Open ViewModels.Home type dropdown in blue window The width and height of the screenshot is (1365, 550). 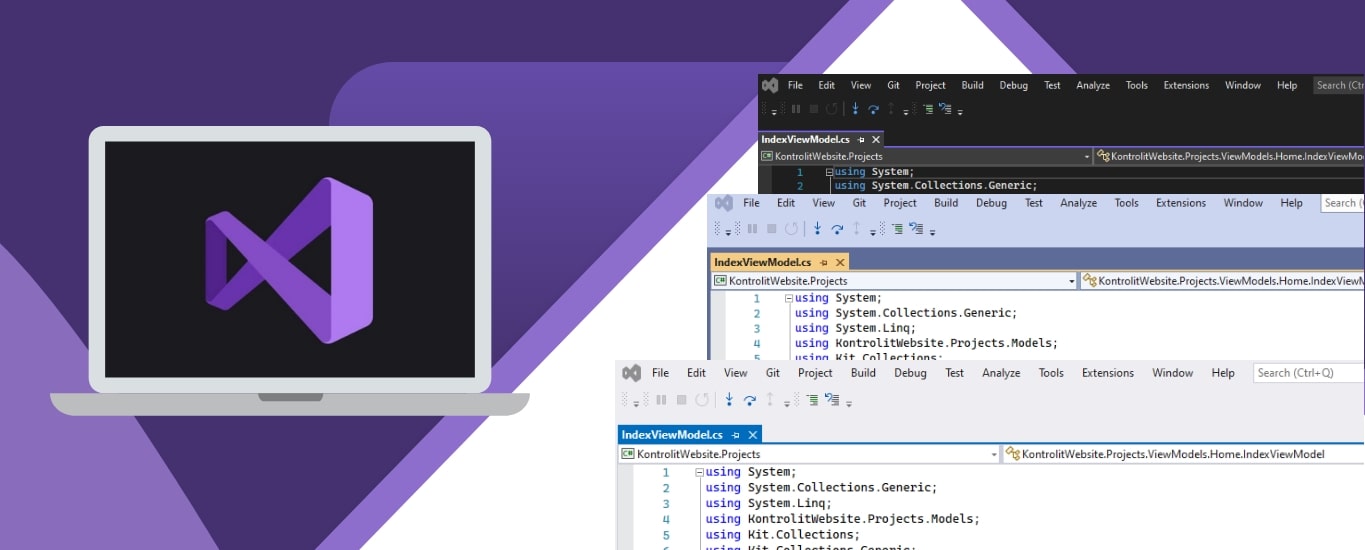(x=1223, y=281)
